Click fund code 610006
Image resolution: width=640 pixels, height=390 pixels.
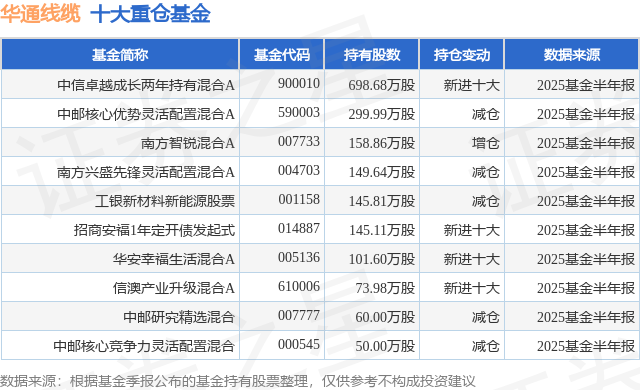[299, 286]
